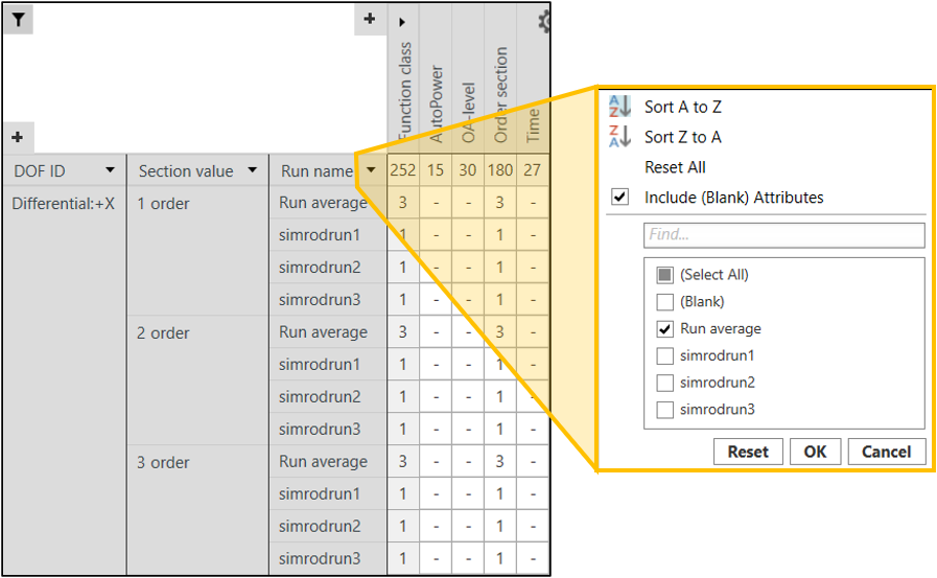Select Reset All menu entry
This screenshot has width=937, height=578.
pyautogui.click(x=675, y=167)
